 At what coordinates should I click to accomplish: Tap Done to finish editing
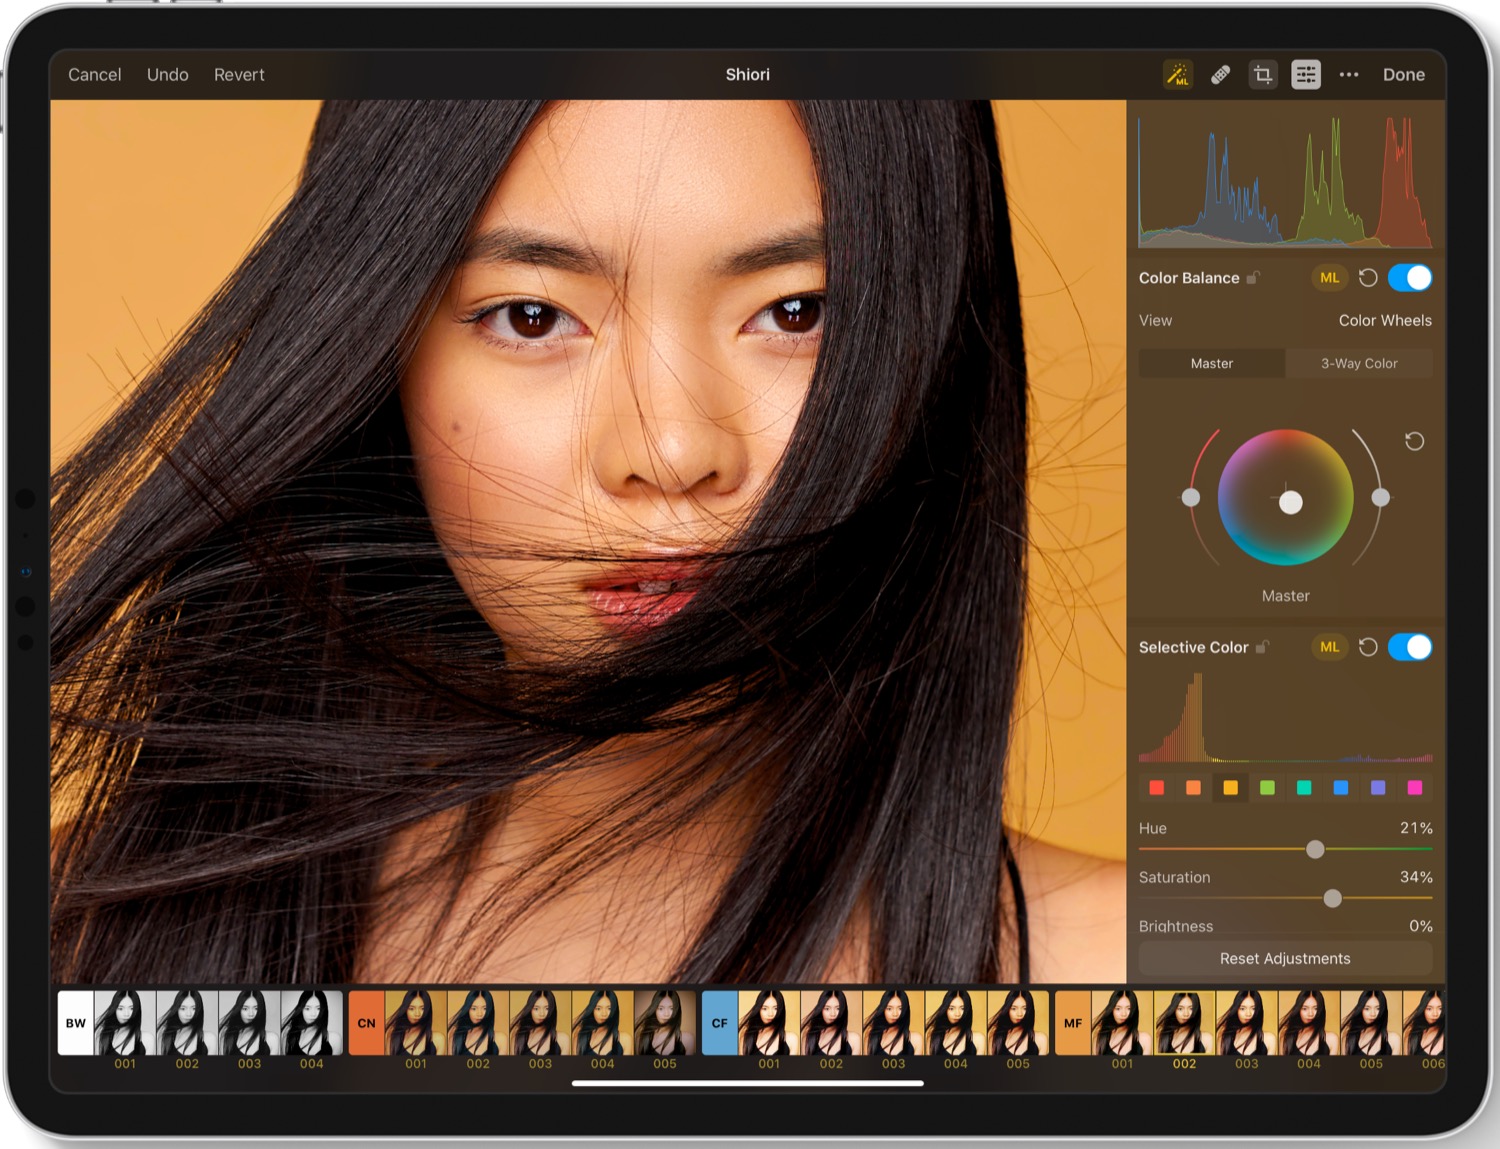(1403, 75)
